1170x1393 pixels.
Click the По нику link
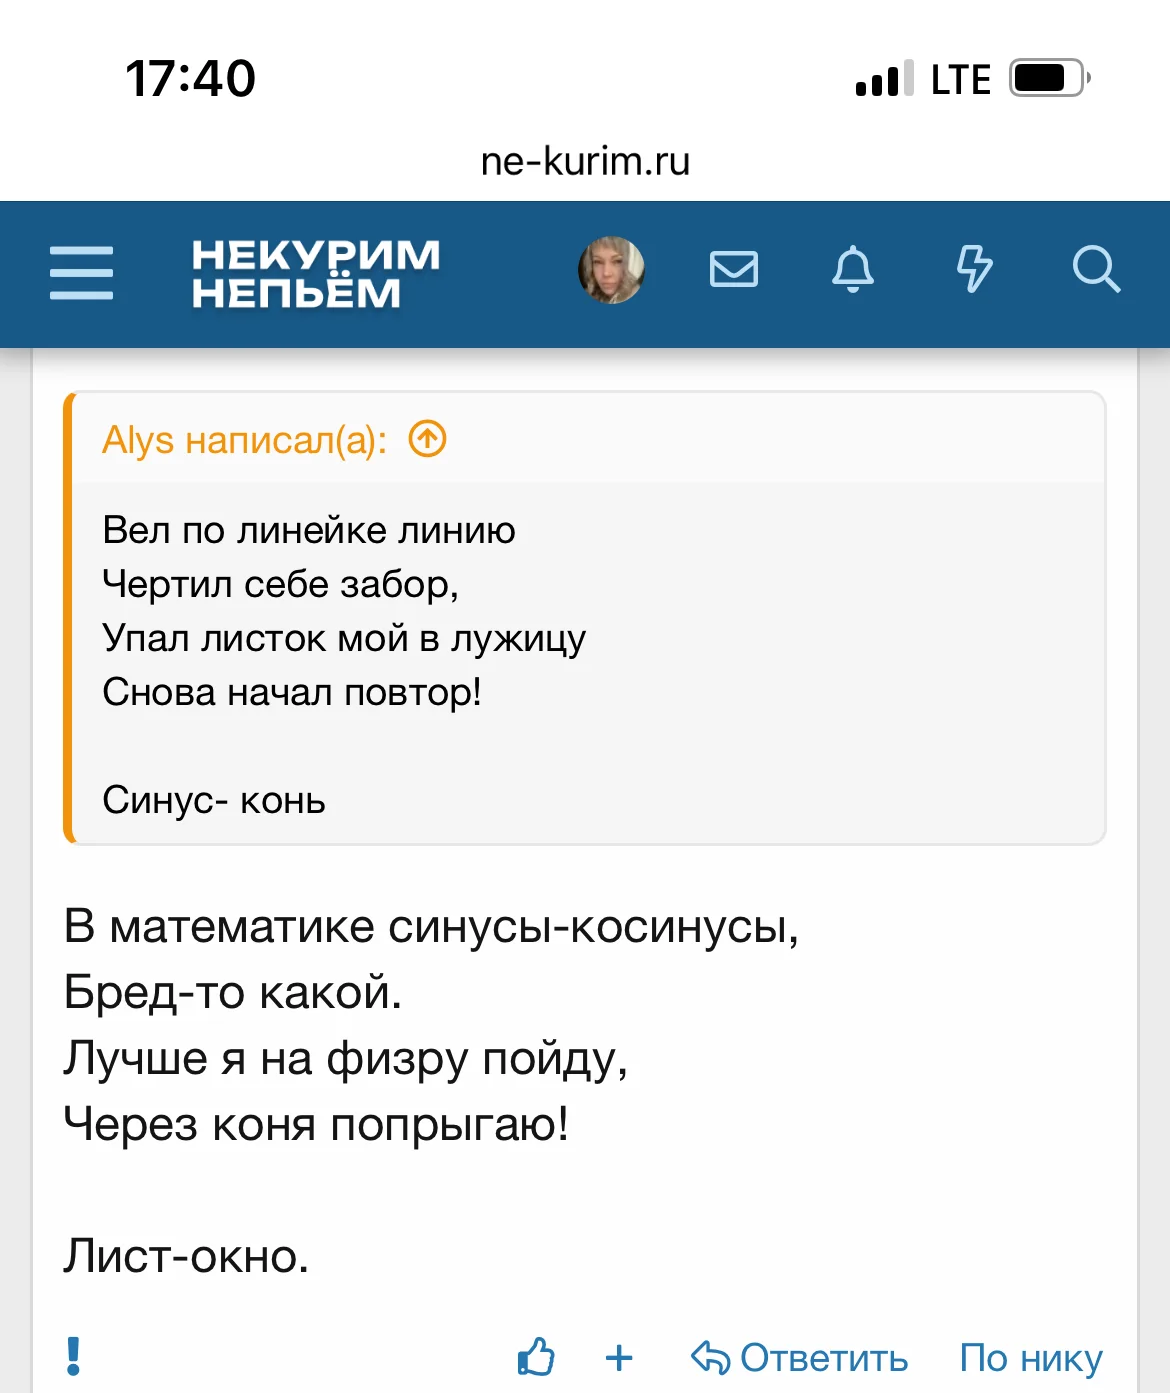(x=1030, y=1358)
